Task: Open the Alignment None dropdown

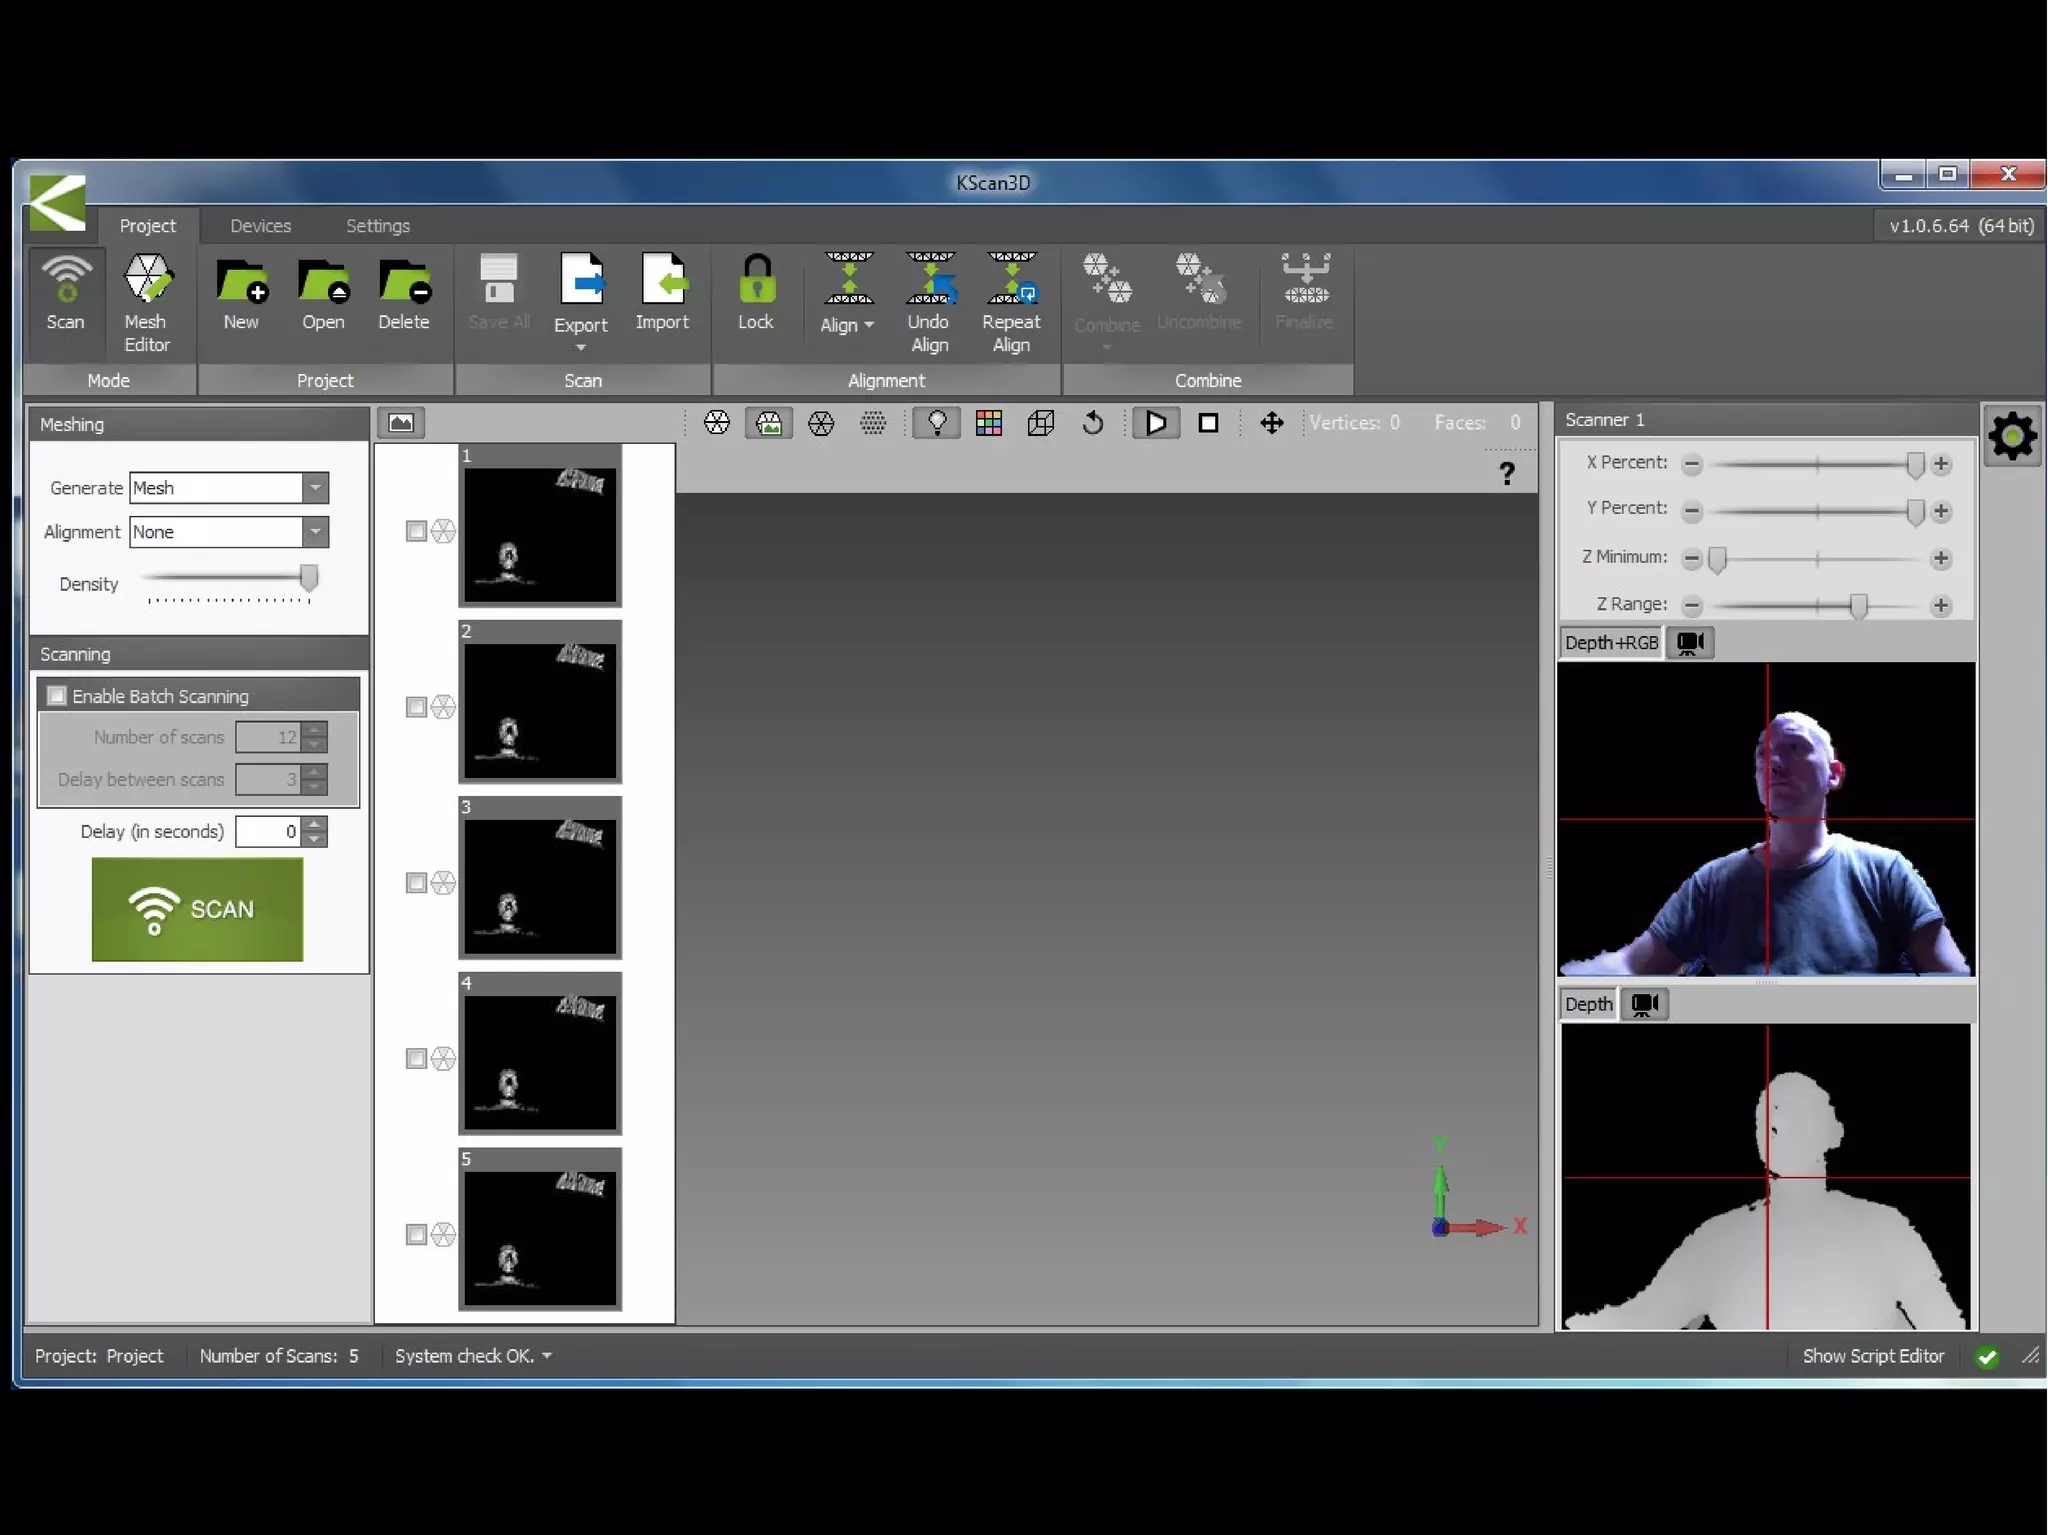Action: (x=315, y=532)
